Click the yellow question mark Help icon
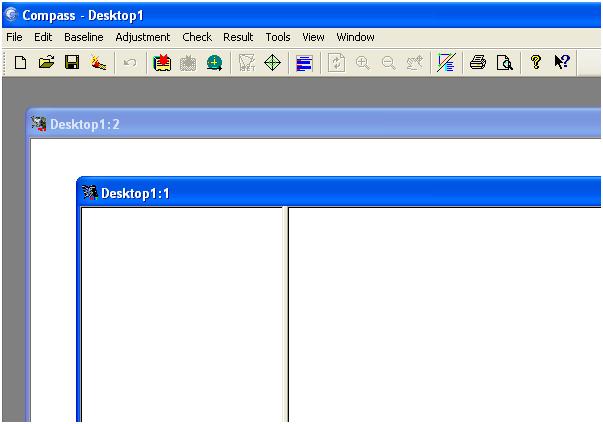The image size is (603, 424). click(x=536, y=63)
